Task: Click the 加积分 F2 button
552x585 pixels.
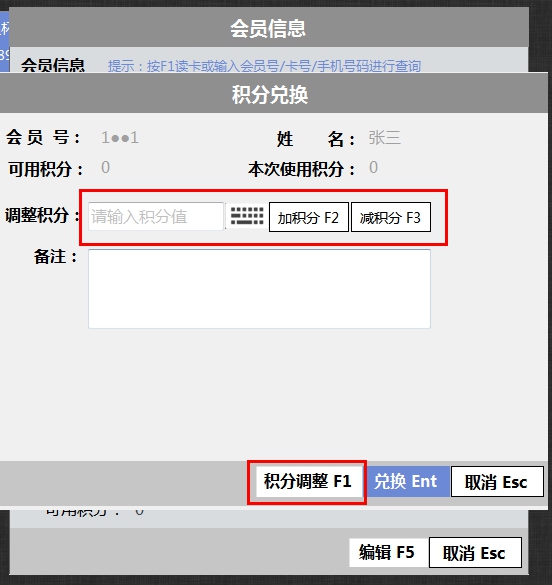Action: (x=309, y=217)
